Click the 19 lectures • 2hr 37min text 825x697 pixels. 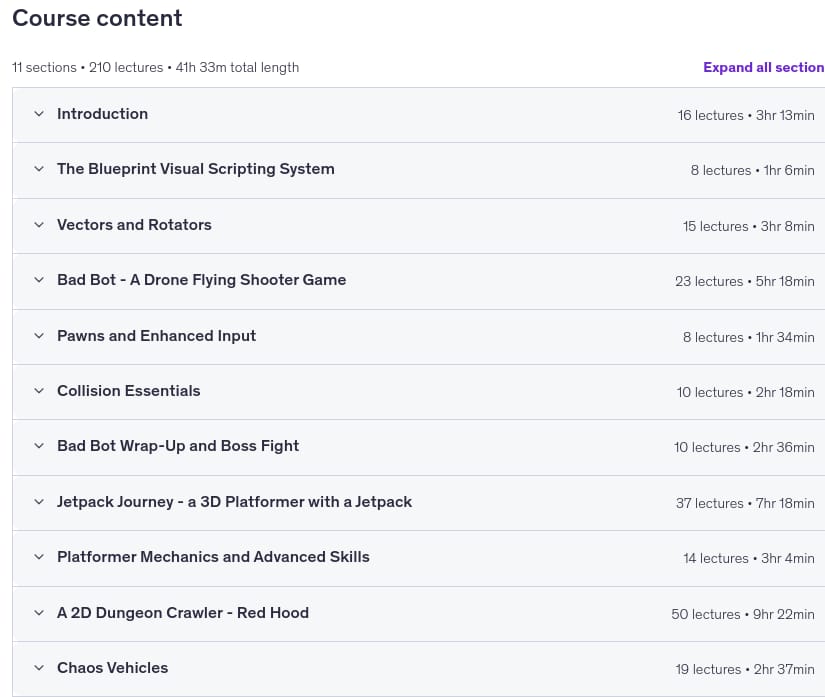click(x=745, y=670)
